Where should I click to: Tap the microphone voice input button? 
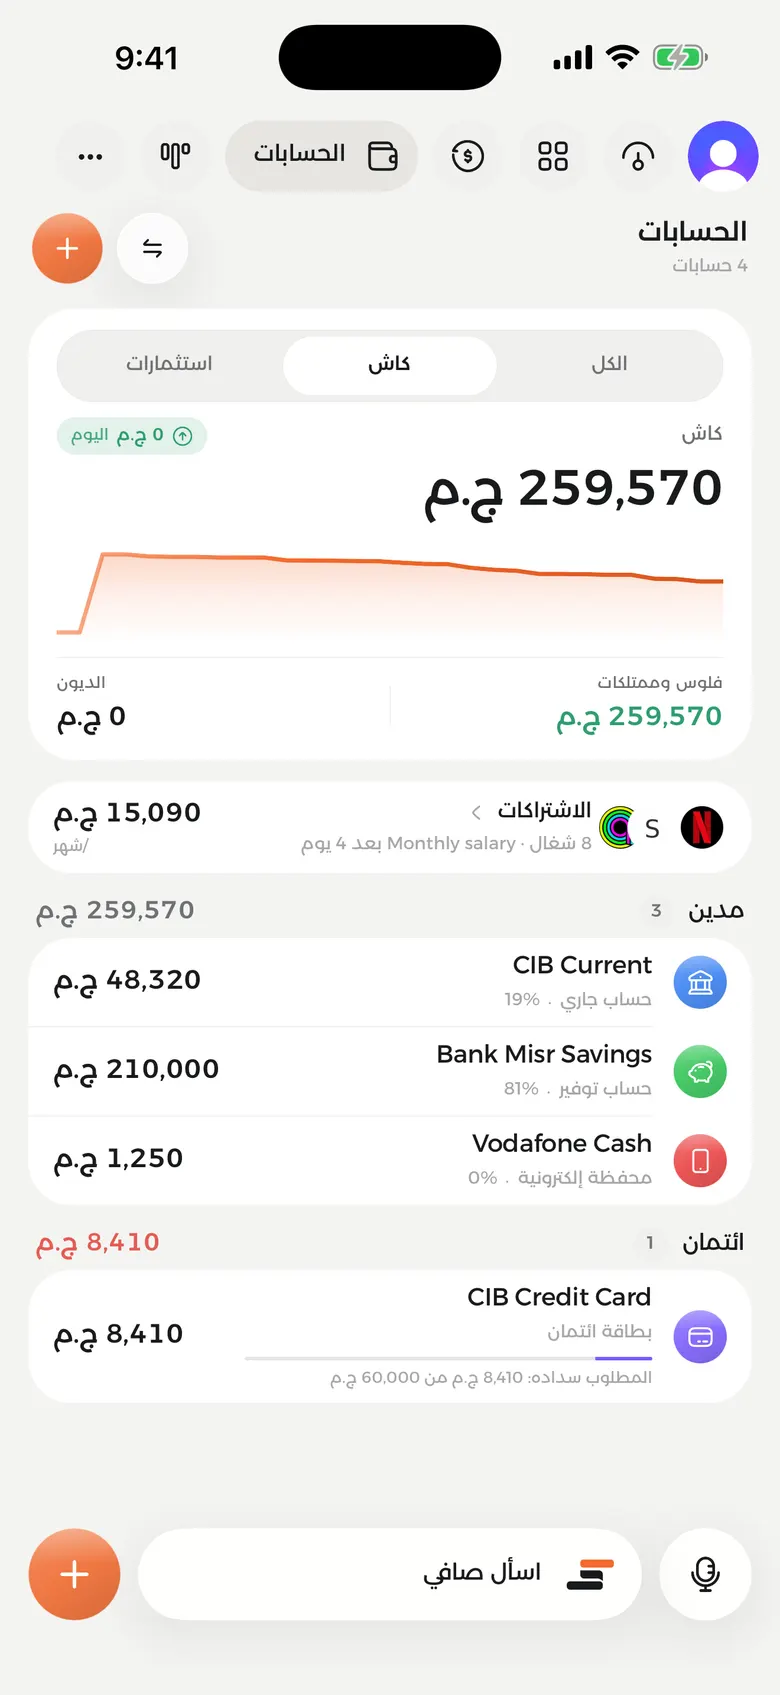click(706, 1574)
